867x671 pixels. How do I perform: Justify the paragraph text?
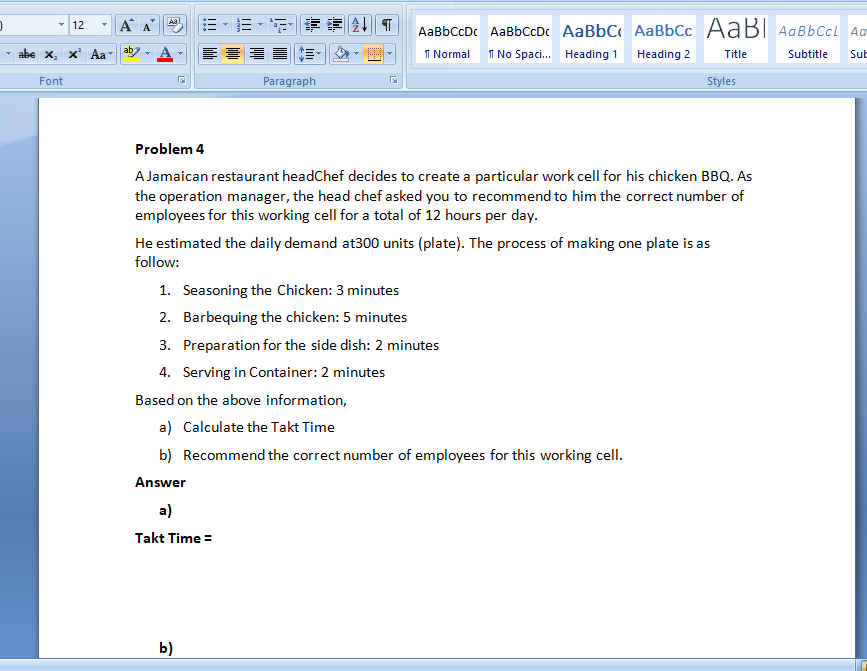coord(280,54)
